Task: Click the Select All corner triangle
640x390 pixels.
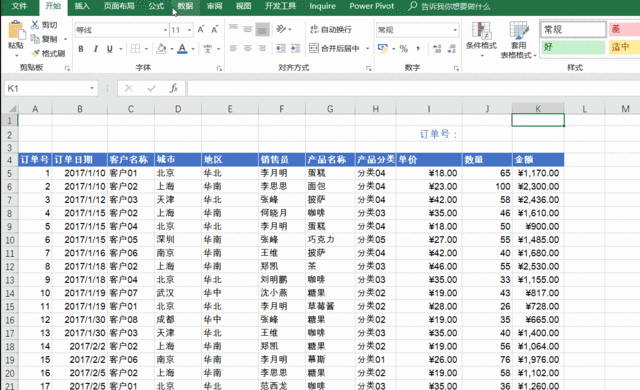Action: point(12,109)
